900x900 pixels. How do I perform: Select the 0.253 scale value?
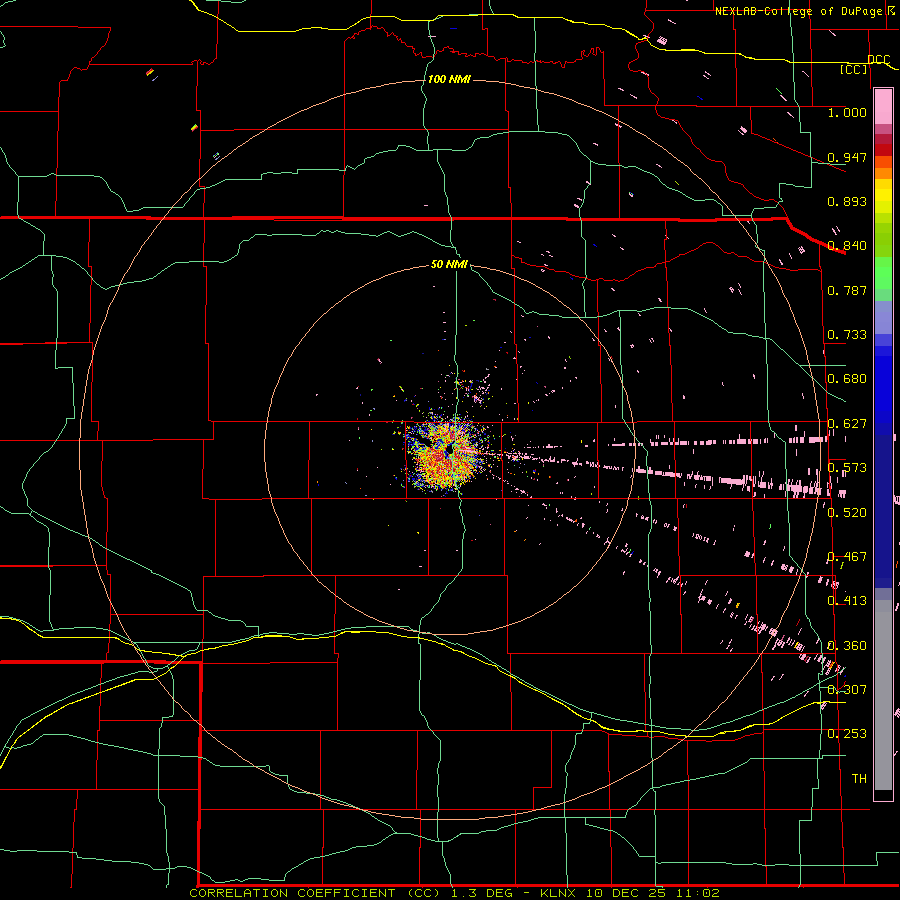(847, 734)
